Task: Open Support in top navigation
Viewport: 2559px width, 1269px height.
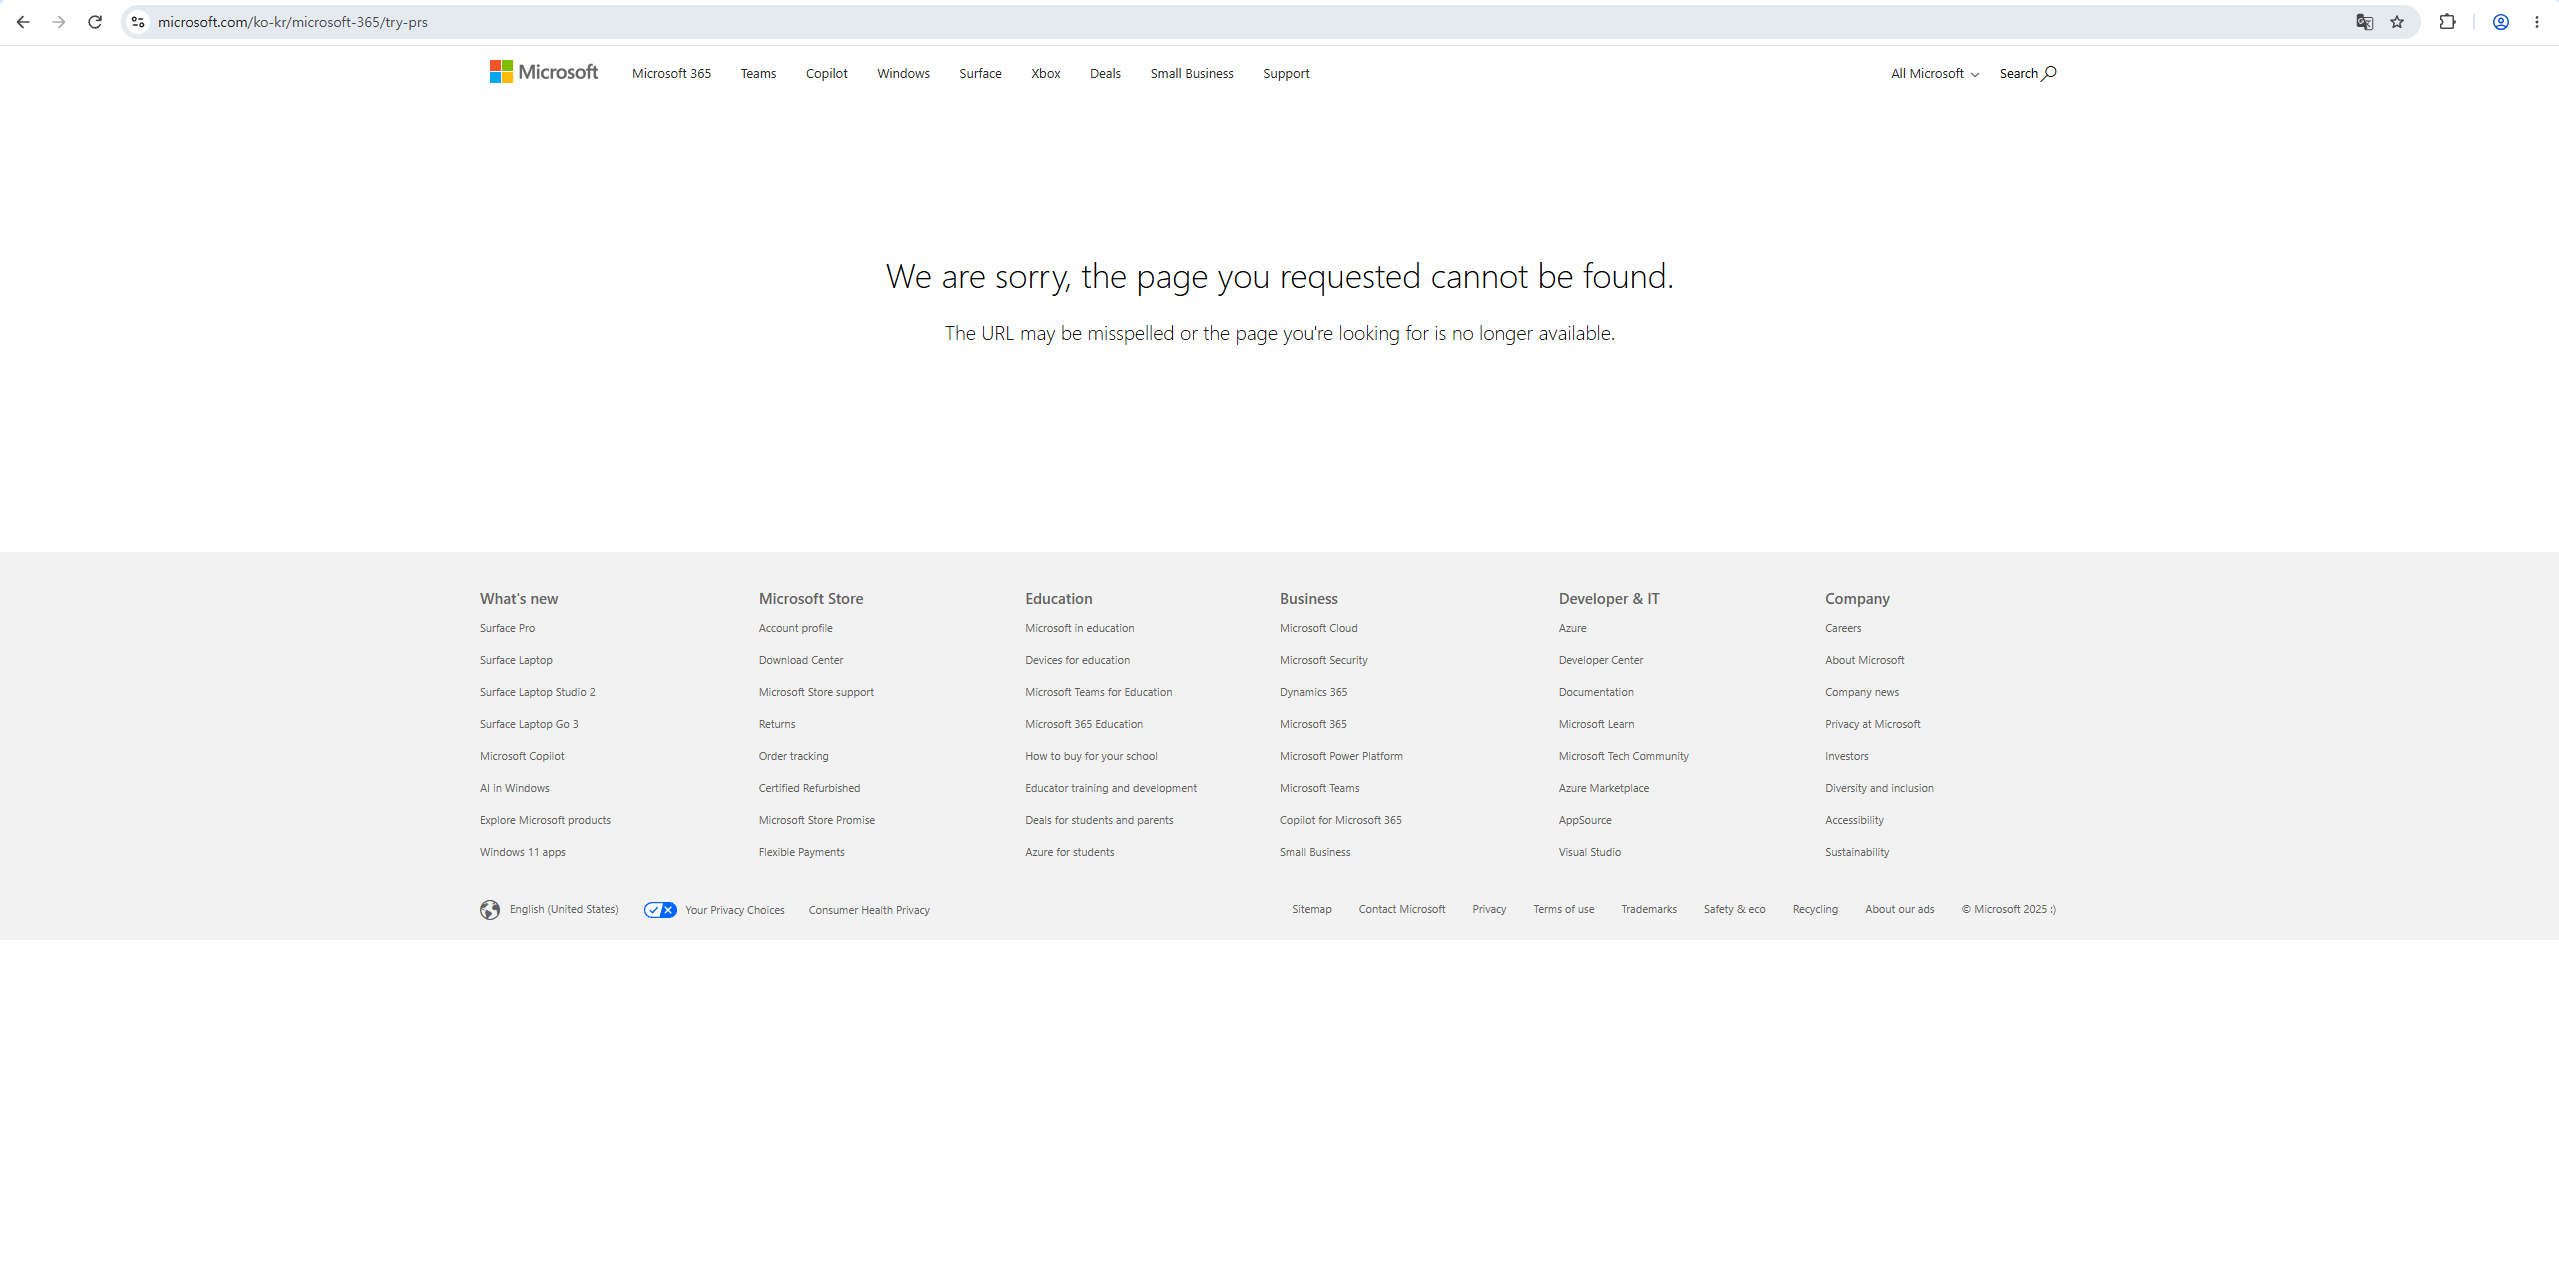Action: 1285,73
